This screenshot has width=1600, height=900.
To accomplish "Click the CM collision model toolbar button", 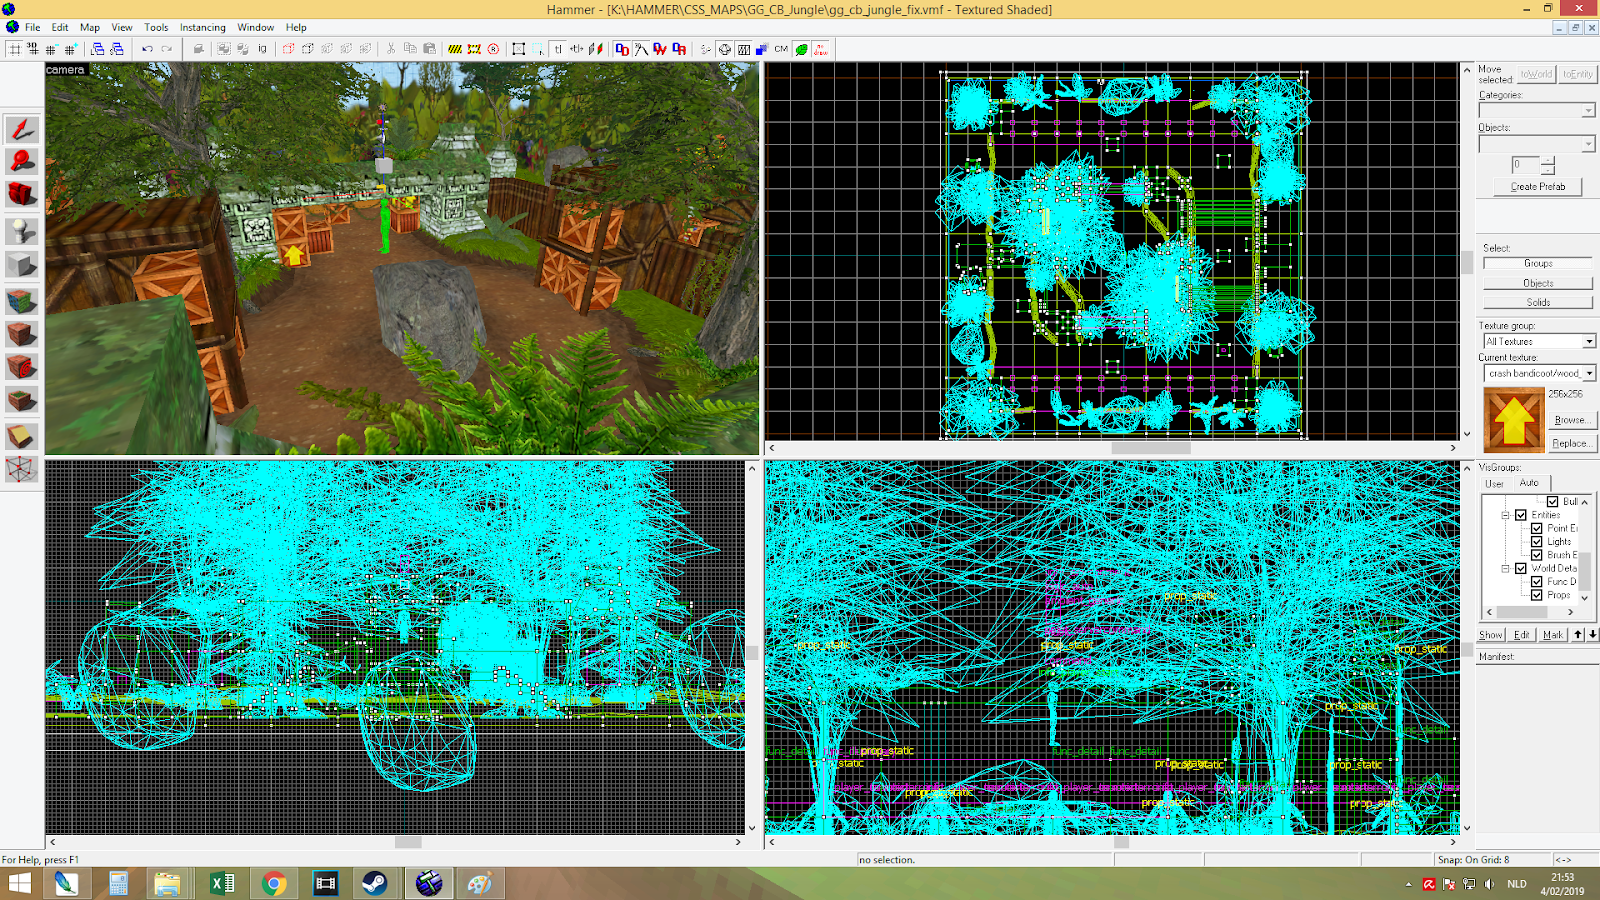I will [781, 49].
